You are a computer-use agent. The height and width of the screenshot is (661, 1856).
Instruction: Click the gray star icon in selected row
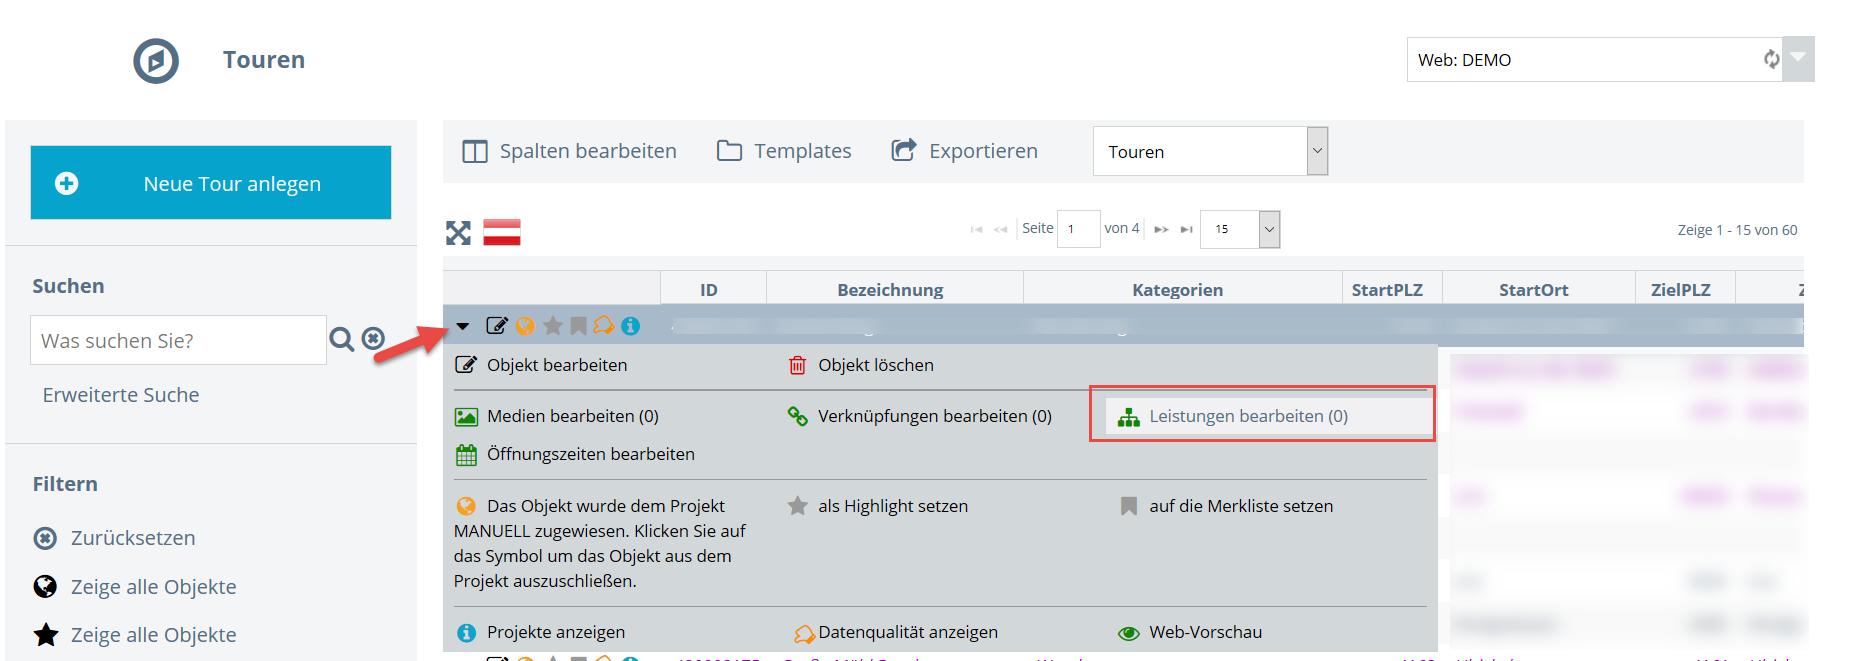(x=552, y=326)
